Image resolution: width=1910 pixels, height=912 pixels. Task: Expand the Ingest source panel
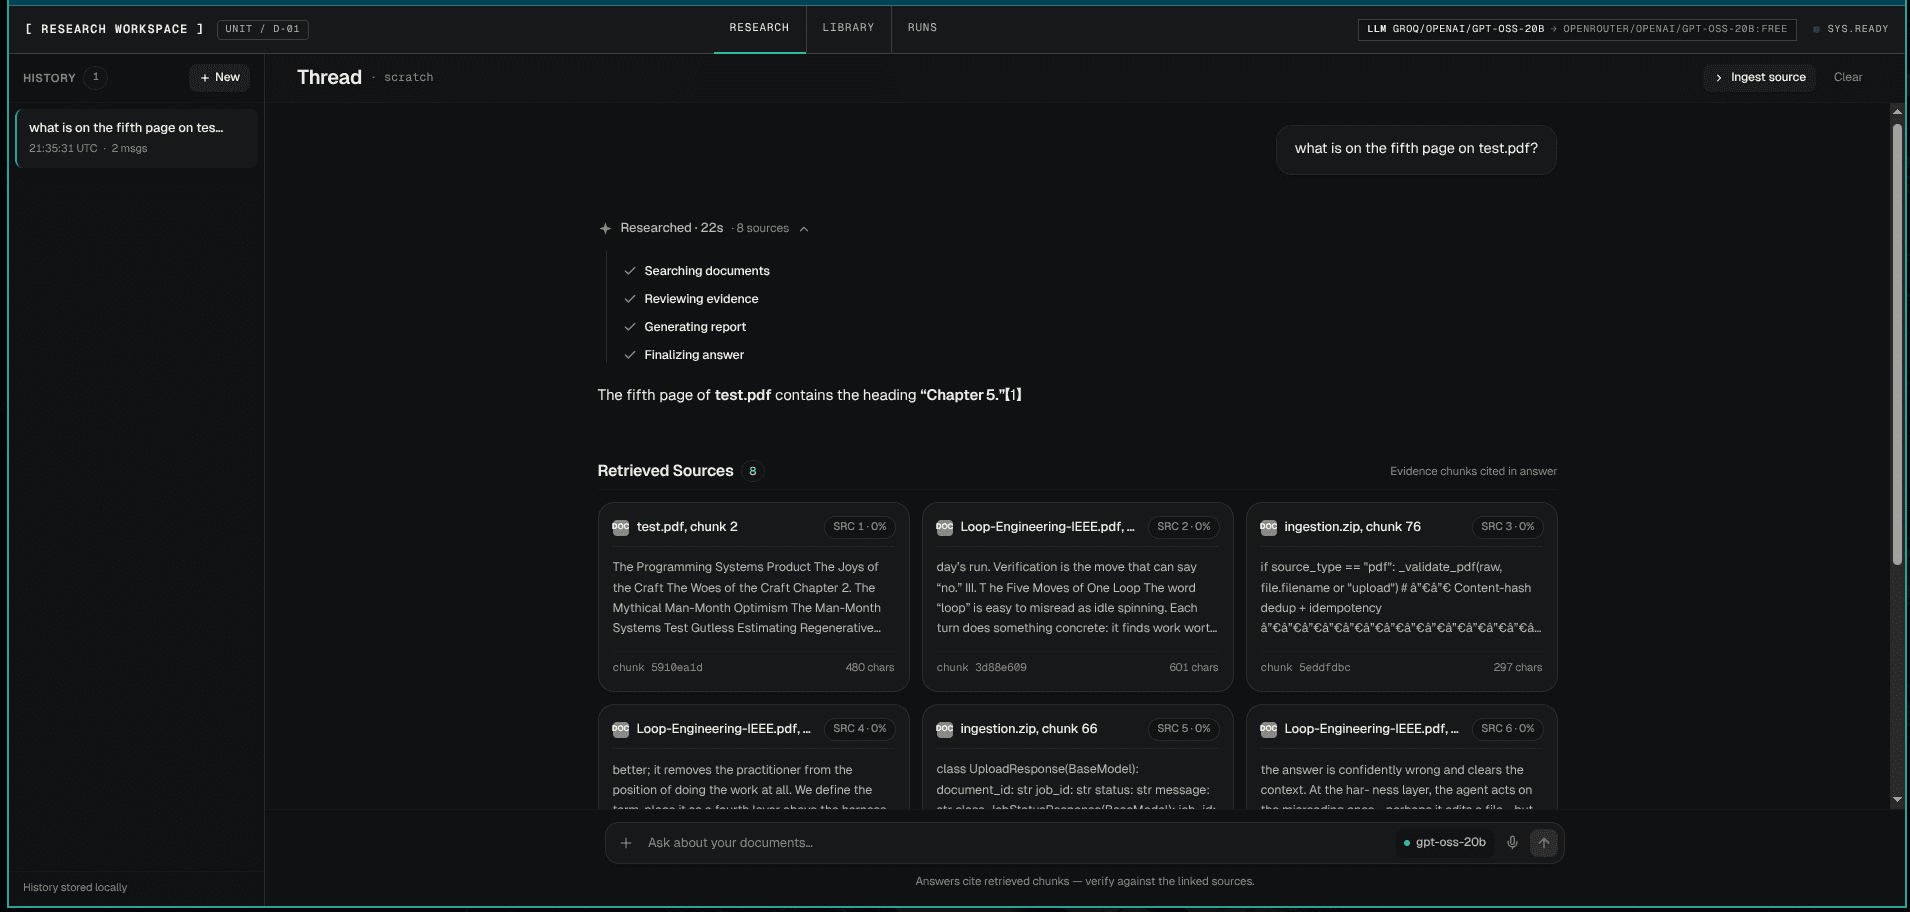tap(1760, 77)
